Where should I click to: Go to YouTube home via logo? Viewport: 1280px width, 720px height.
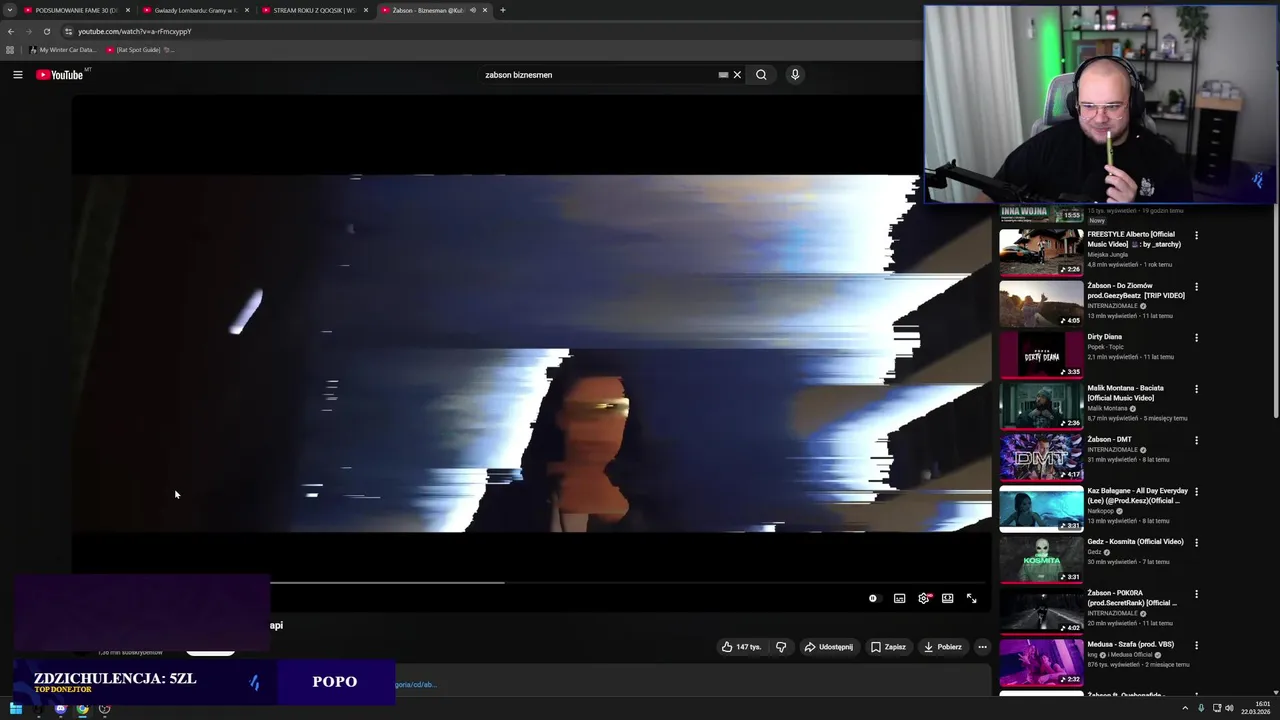point(60,75)
